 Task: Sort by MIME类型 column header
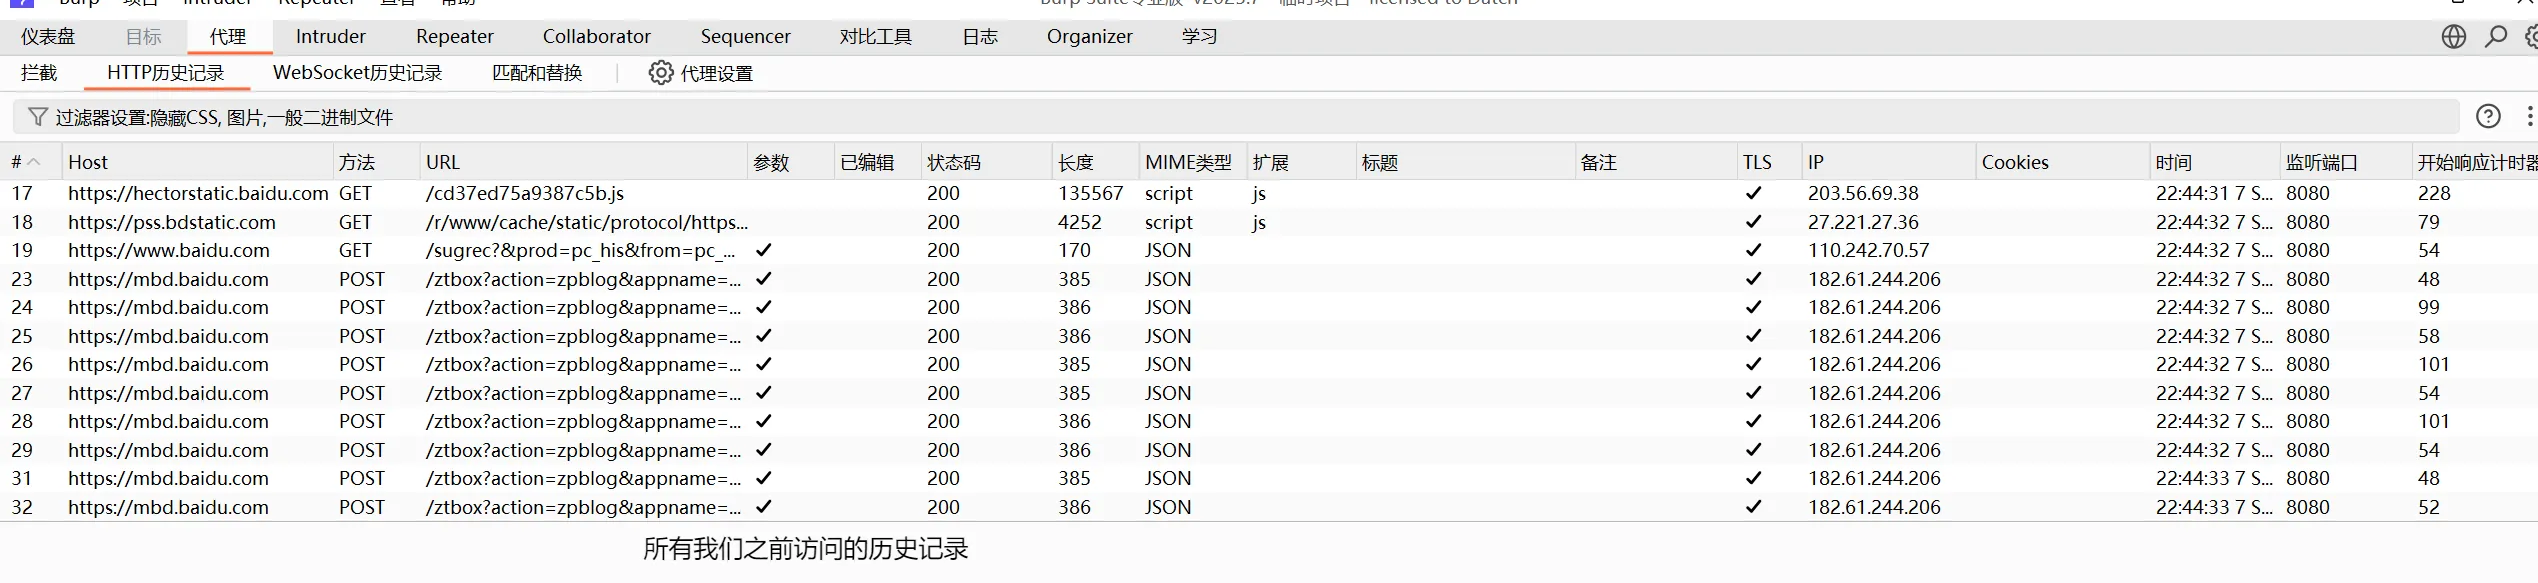click(x=1187, y=162)
